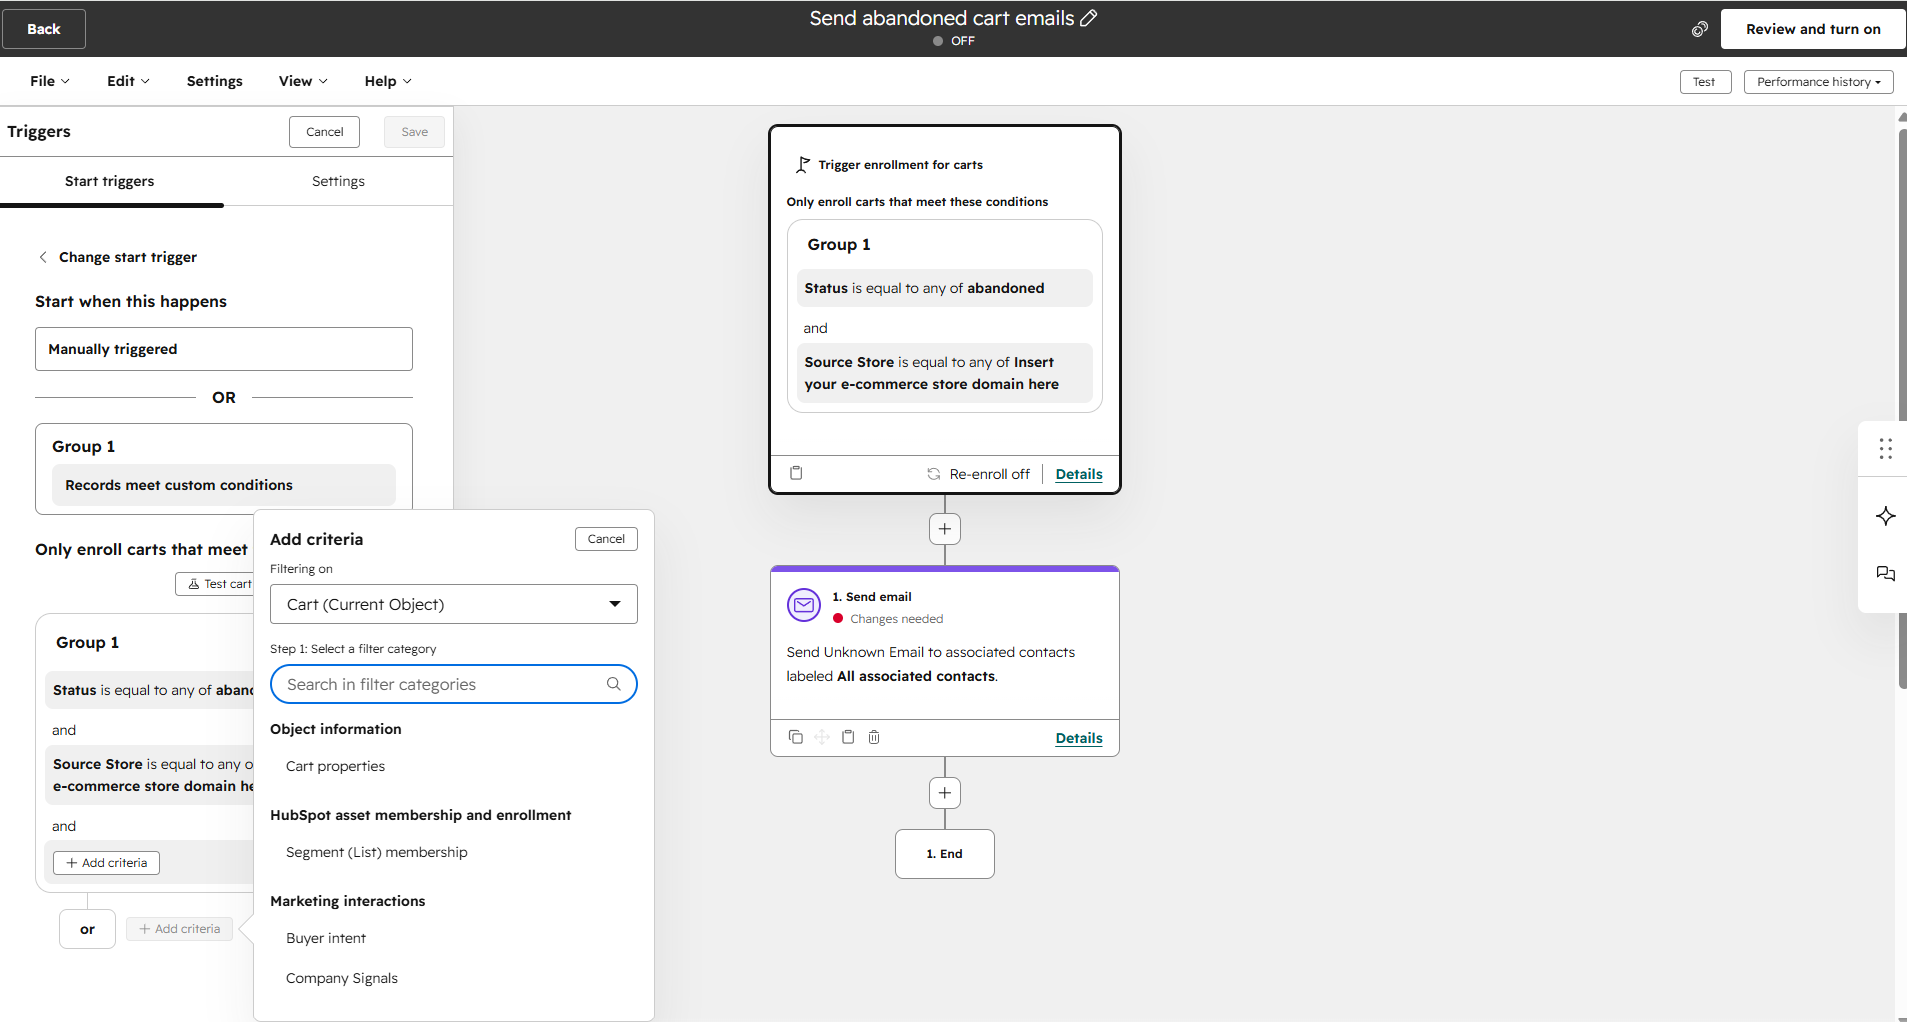Click the move icon on Send email card
The width and height of the screenshot is (1907, 1022).
[x=821, y=737]
